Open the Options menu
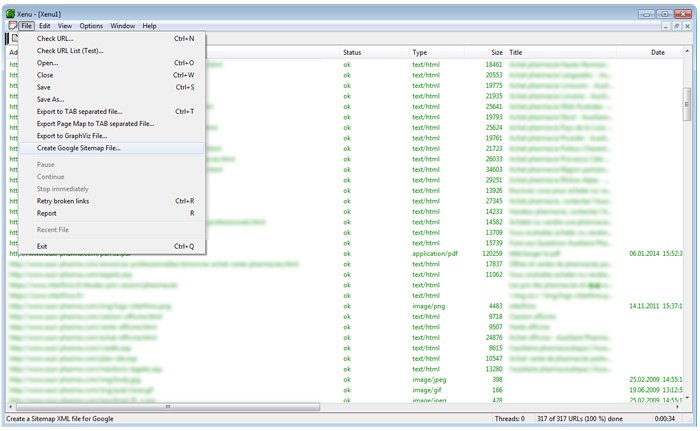 91,26
